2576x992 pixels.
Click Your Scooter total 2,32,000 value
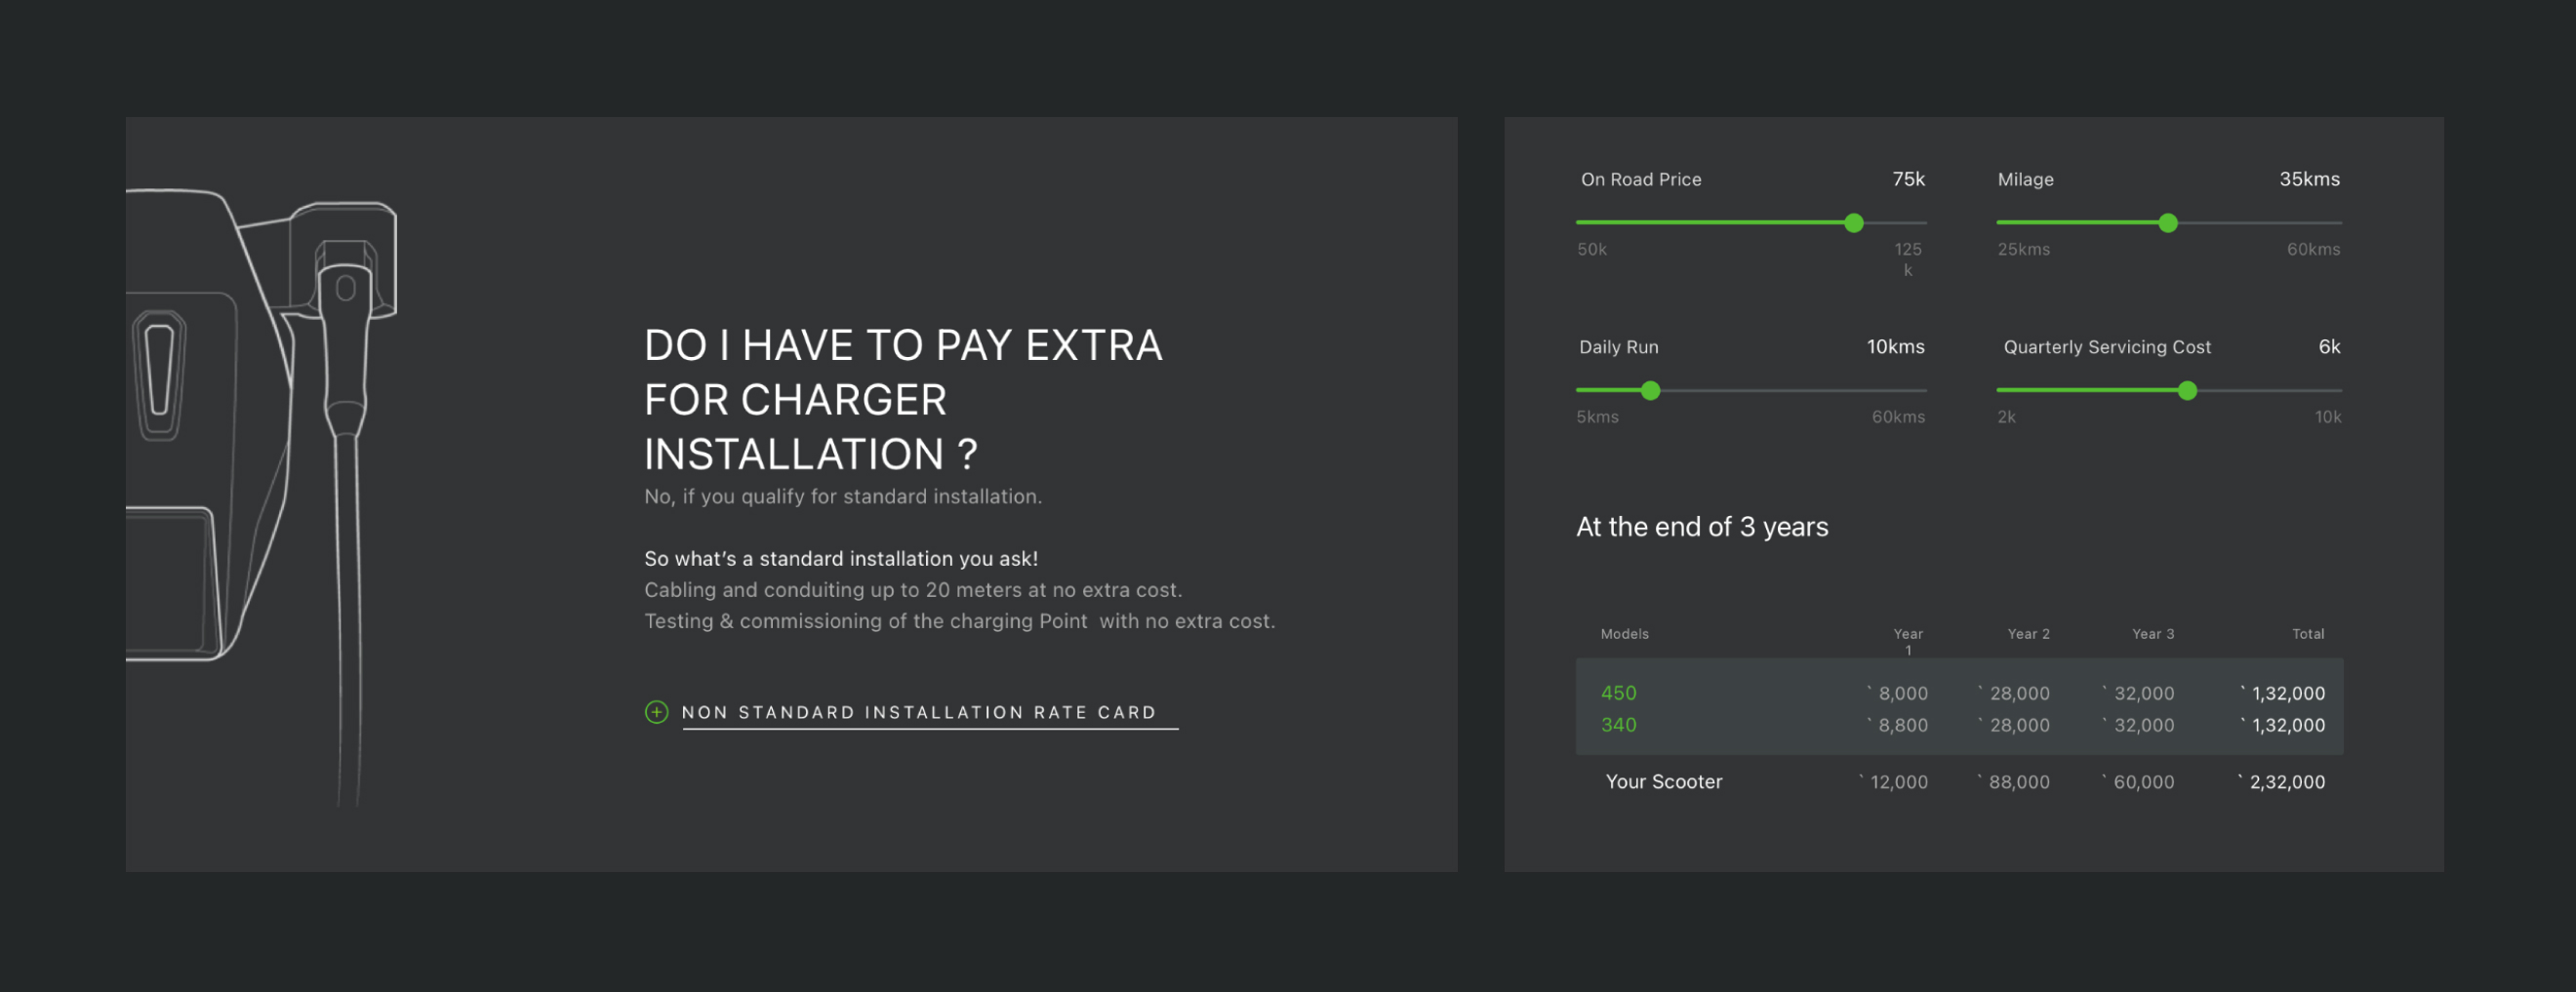(2286, 782)
